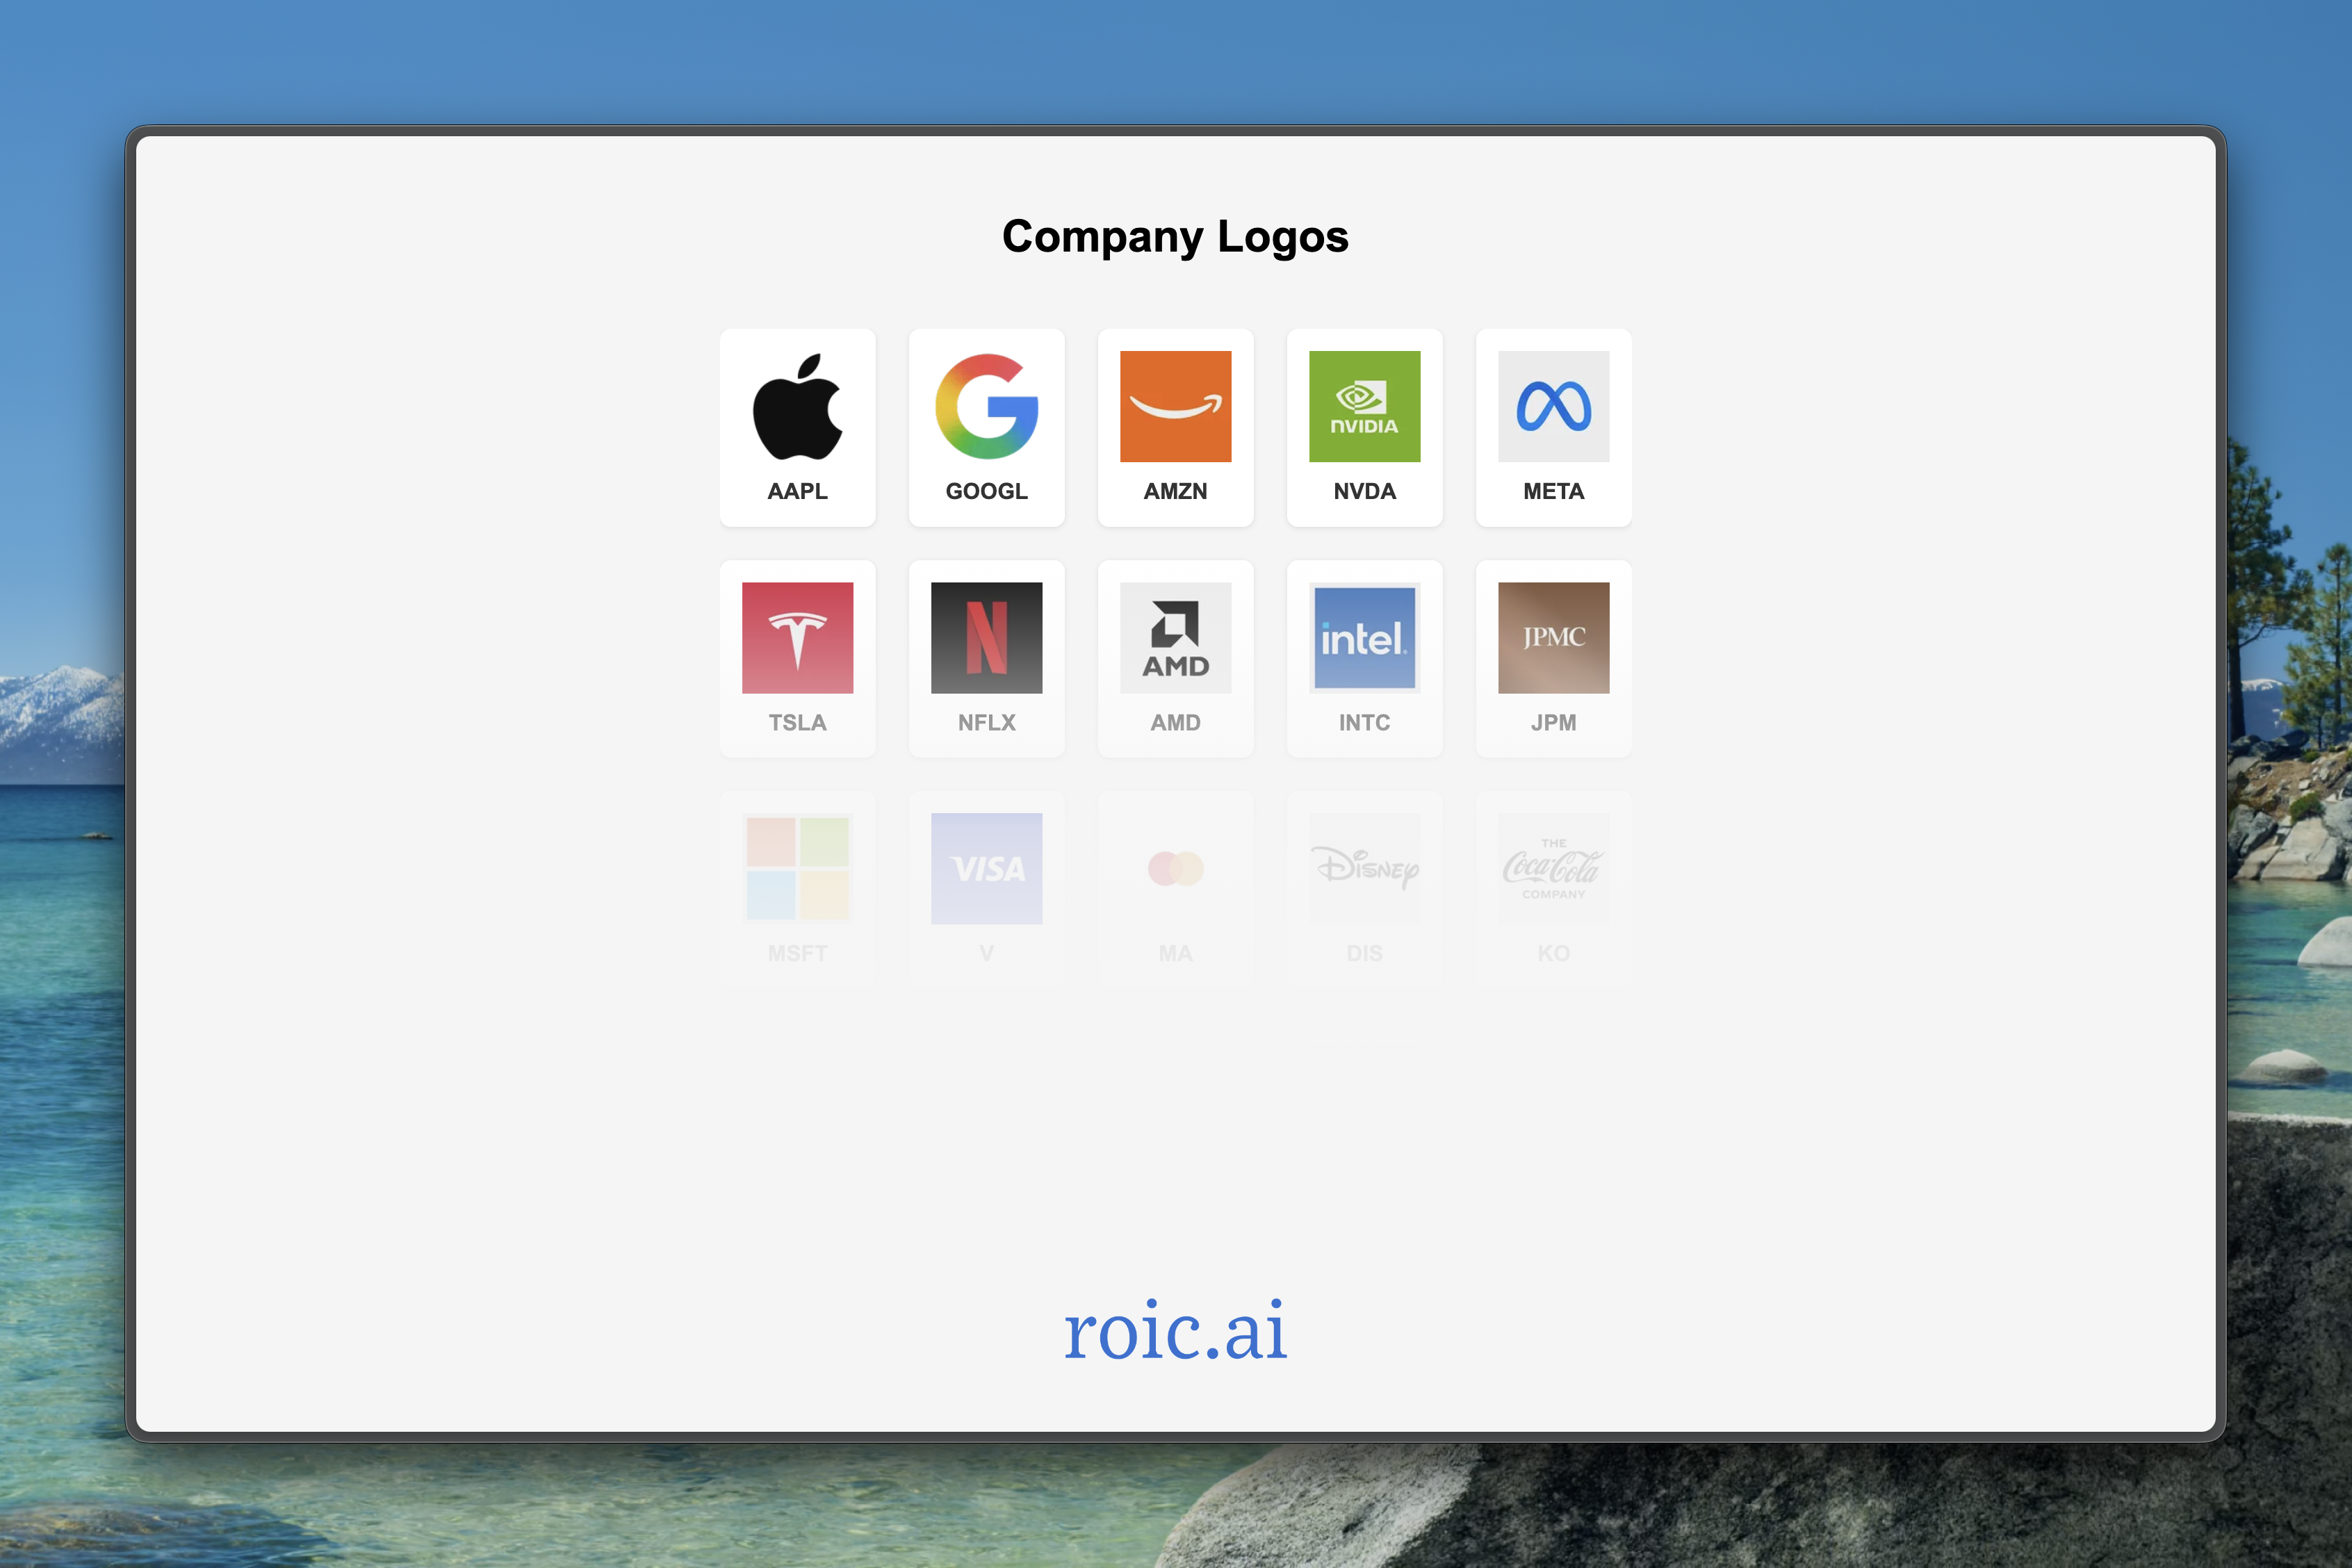Select the INTC ticker label

[x=1364, y=722]
